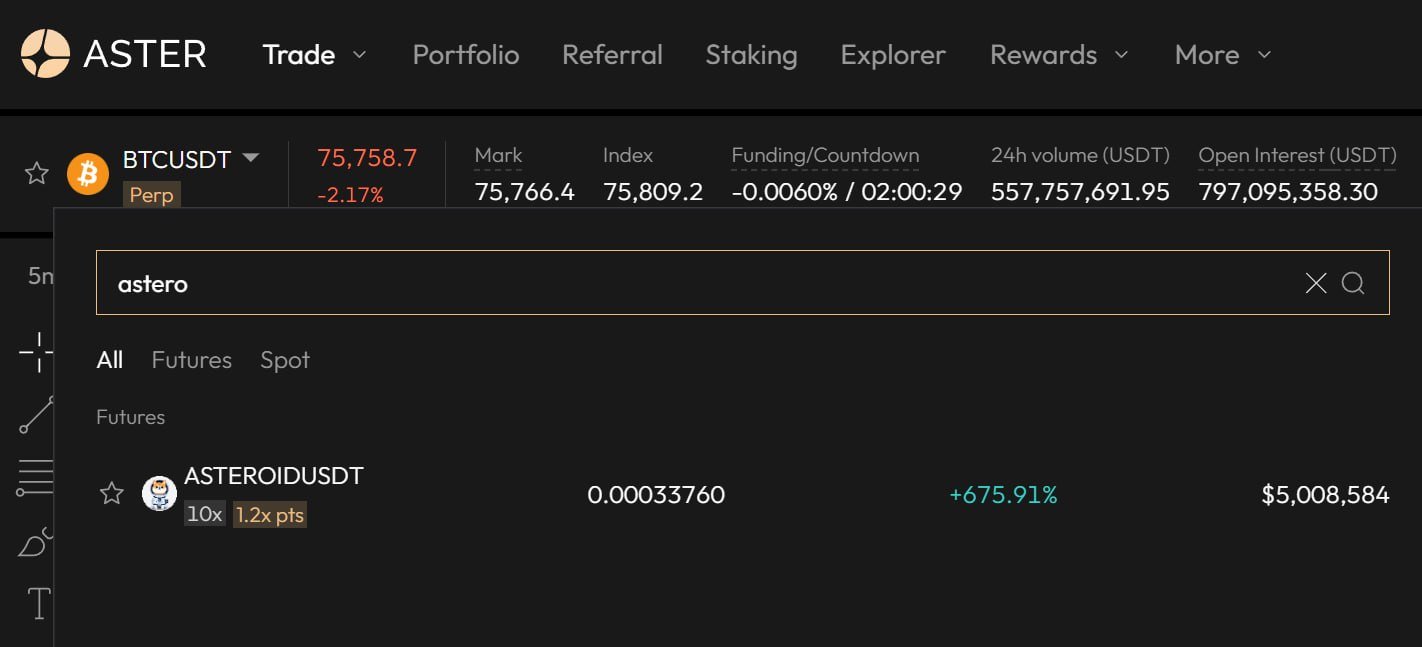Star the ASTEROIDUSDT pair as favorite

[x=112, y=493]
